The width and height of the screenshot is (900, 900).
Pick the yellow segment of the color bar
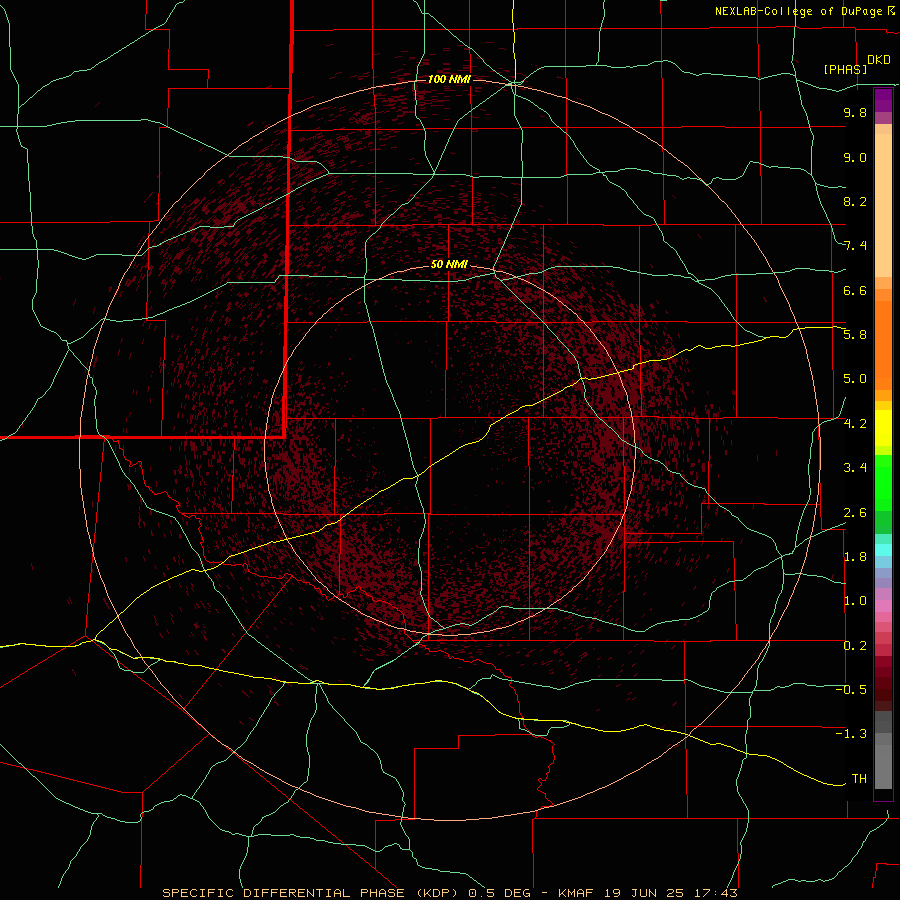coord(883,428)
